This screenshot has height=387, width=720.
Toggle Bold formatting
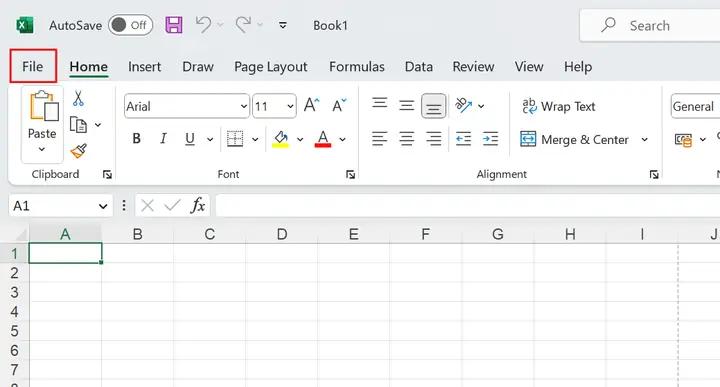136,138
